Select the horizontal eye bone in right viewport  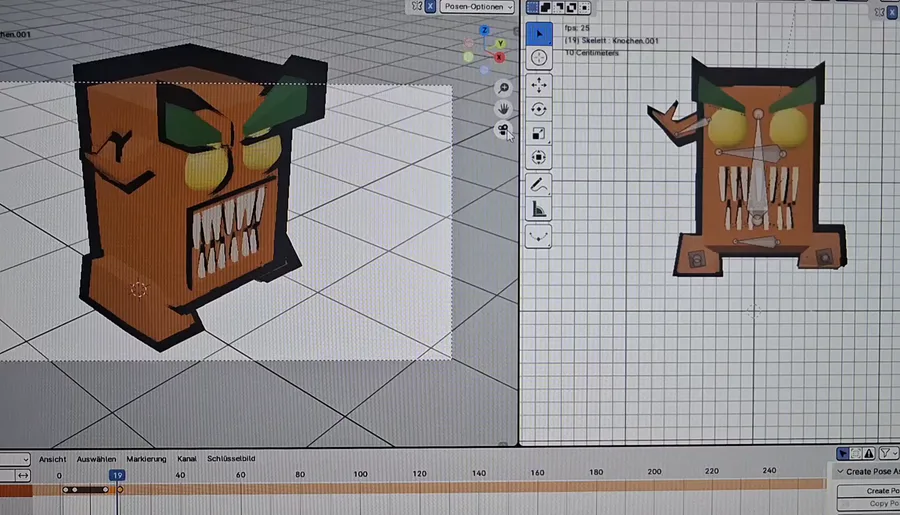pos(750,153)
